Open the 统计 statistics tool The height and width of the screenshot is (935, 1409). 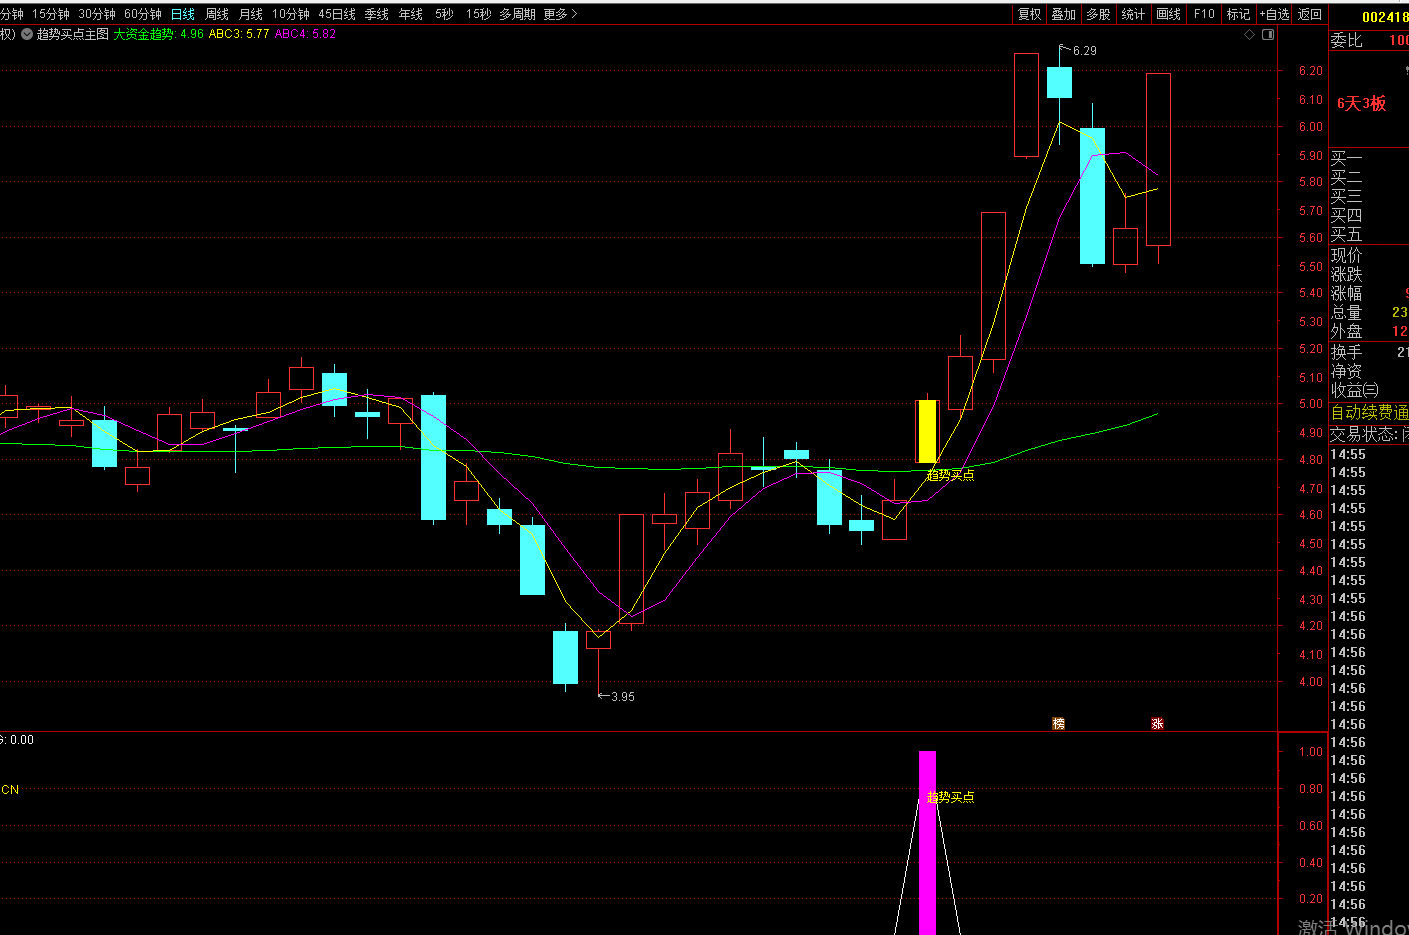(x=1133, y=14)
